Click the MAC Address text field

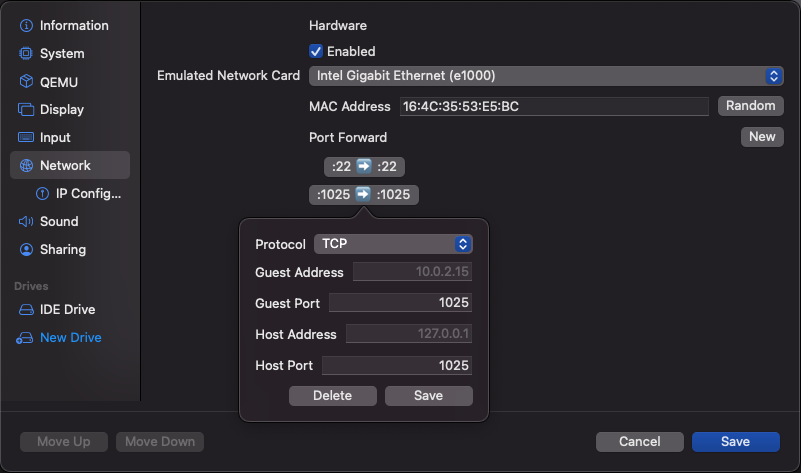point(553,106)
